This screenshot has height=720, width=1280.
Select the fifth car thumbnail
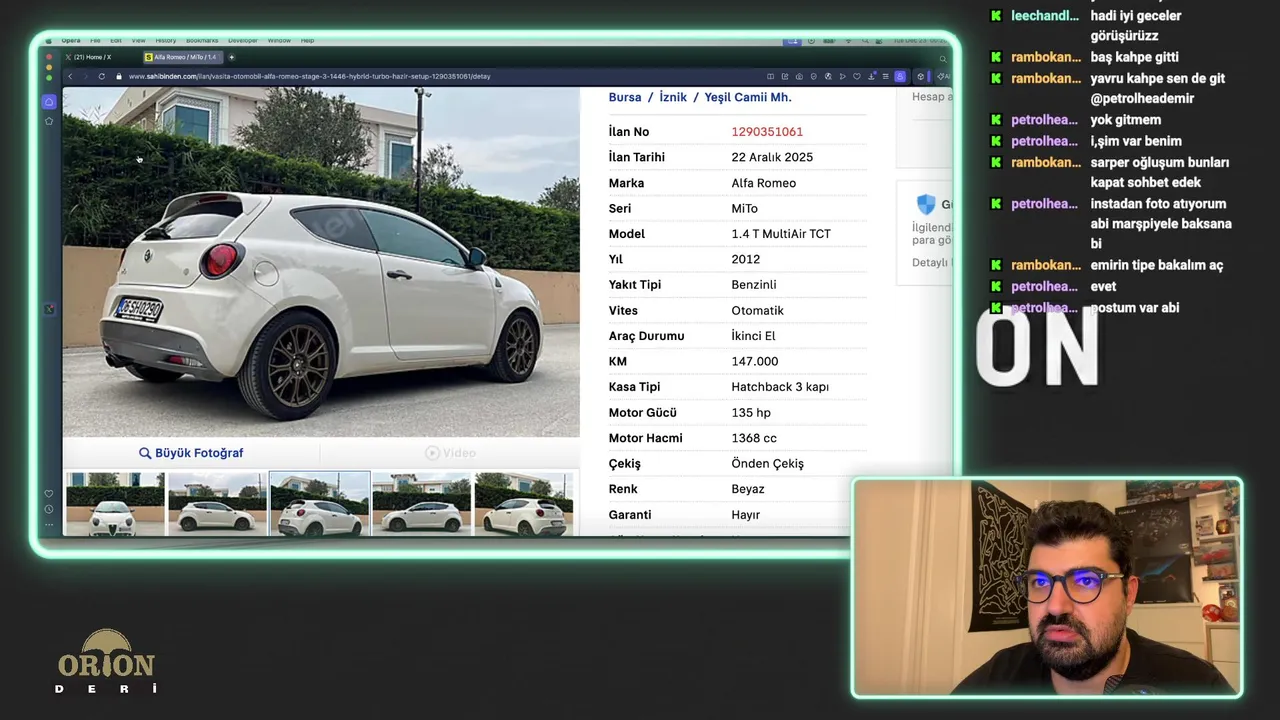(x=524, y=504)
